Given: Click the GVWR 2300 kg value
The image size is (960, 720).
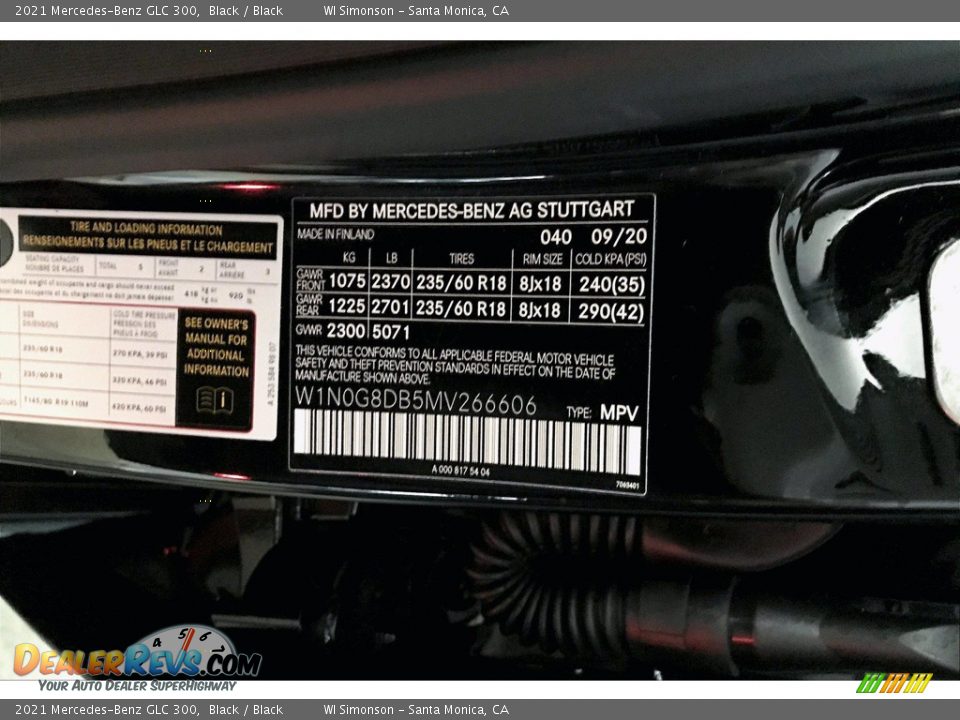Looking at the screenshot, I should [346, 331].
